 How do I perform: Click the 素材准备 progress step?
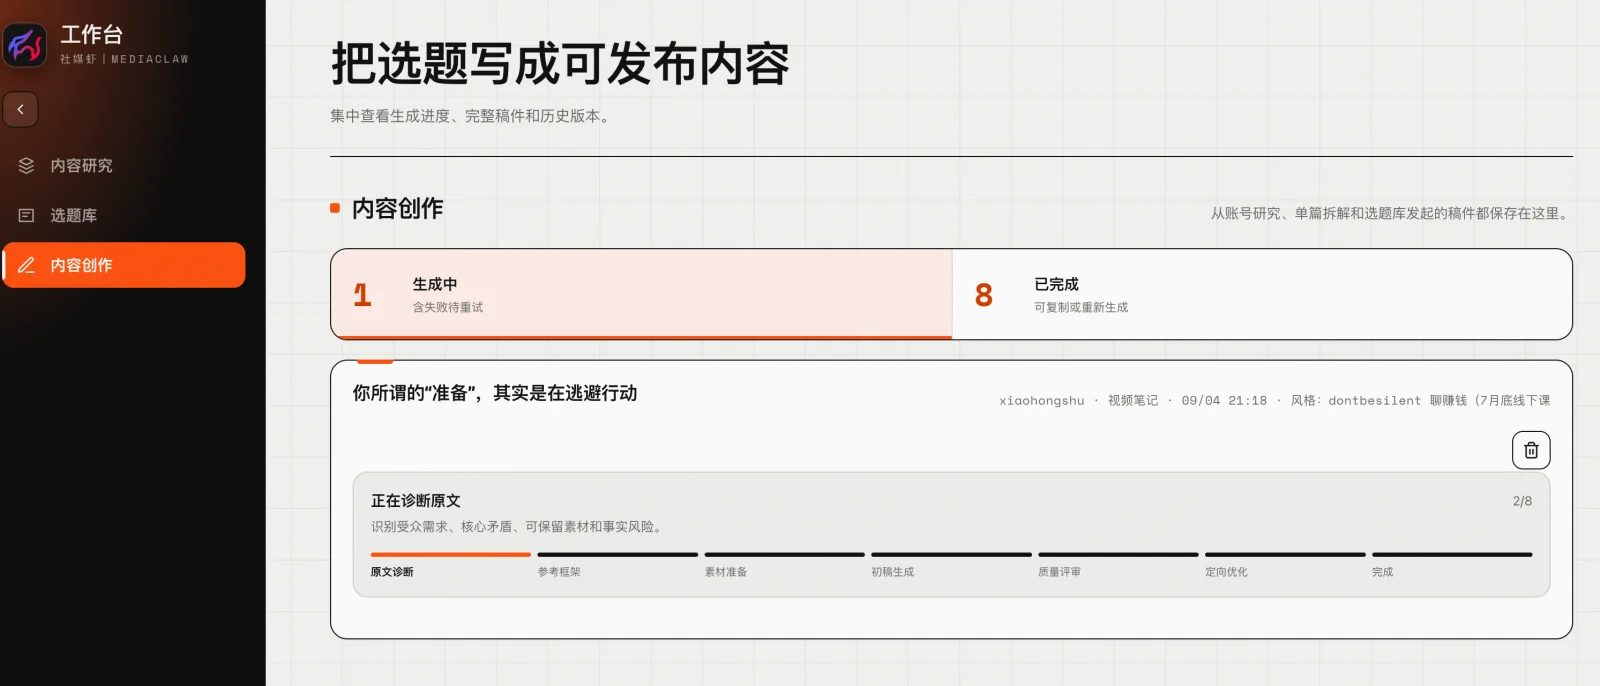coord(784,565)
